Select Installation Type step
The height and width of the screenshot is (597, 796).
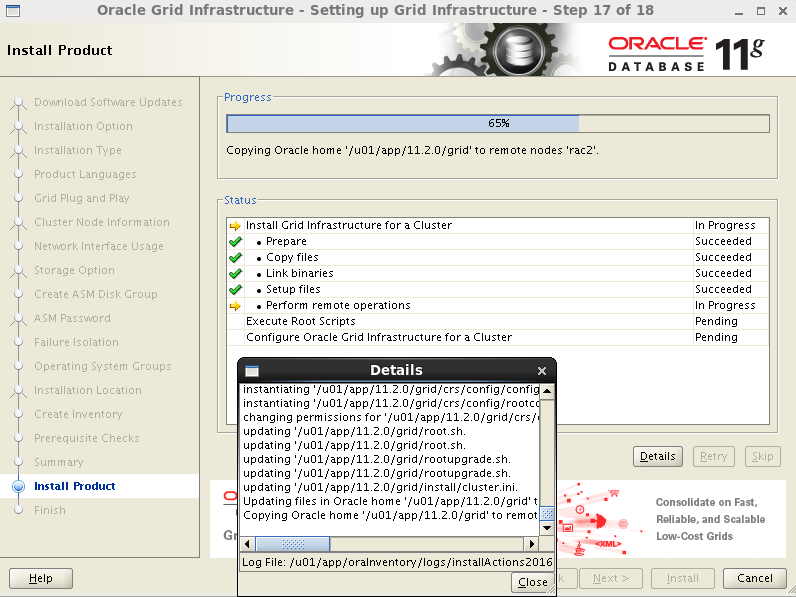[x=78, y=150]
